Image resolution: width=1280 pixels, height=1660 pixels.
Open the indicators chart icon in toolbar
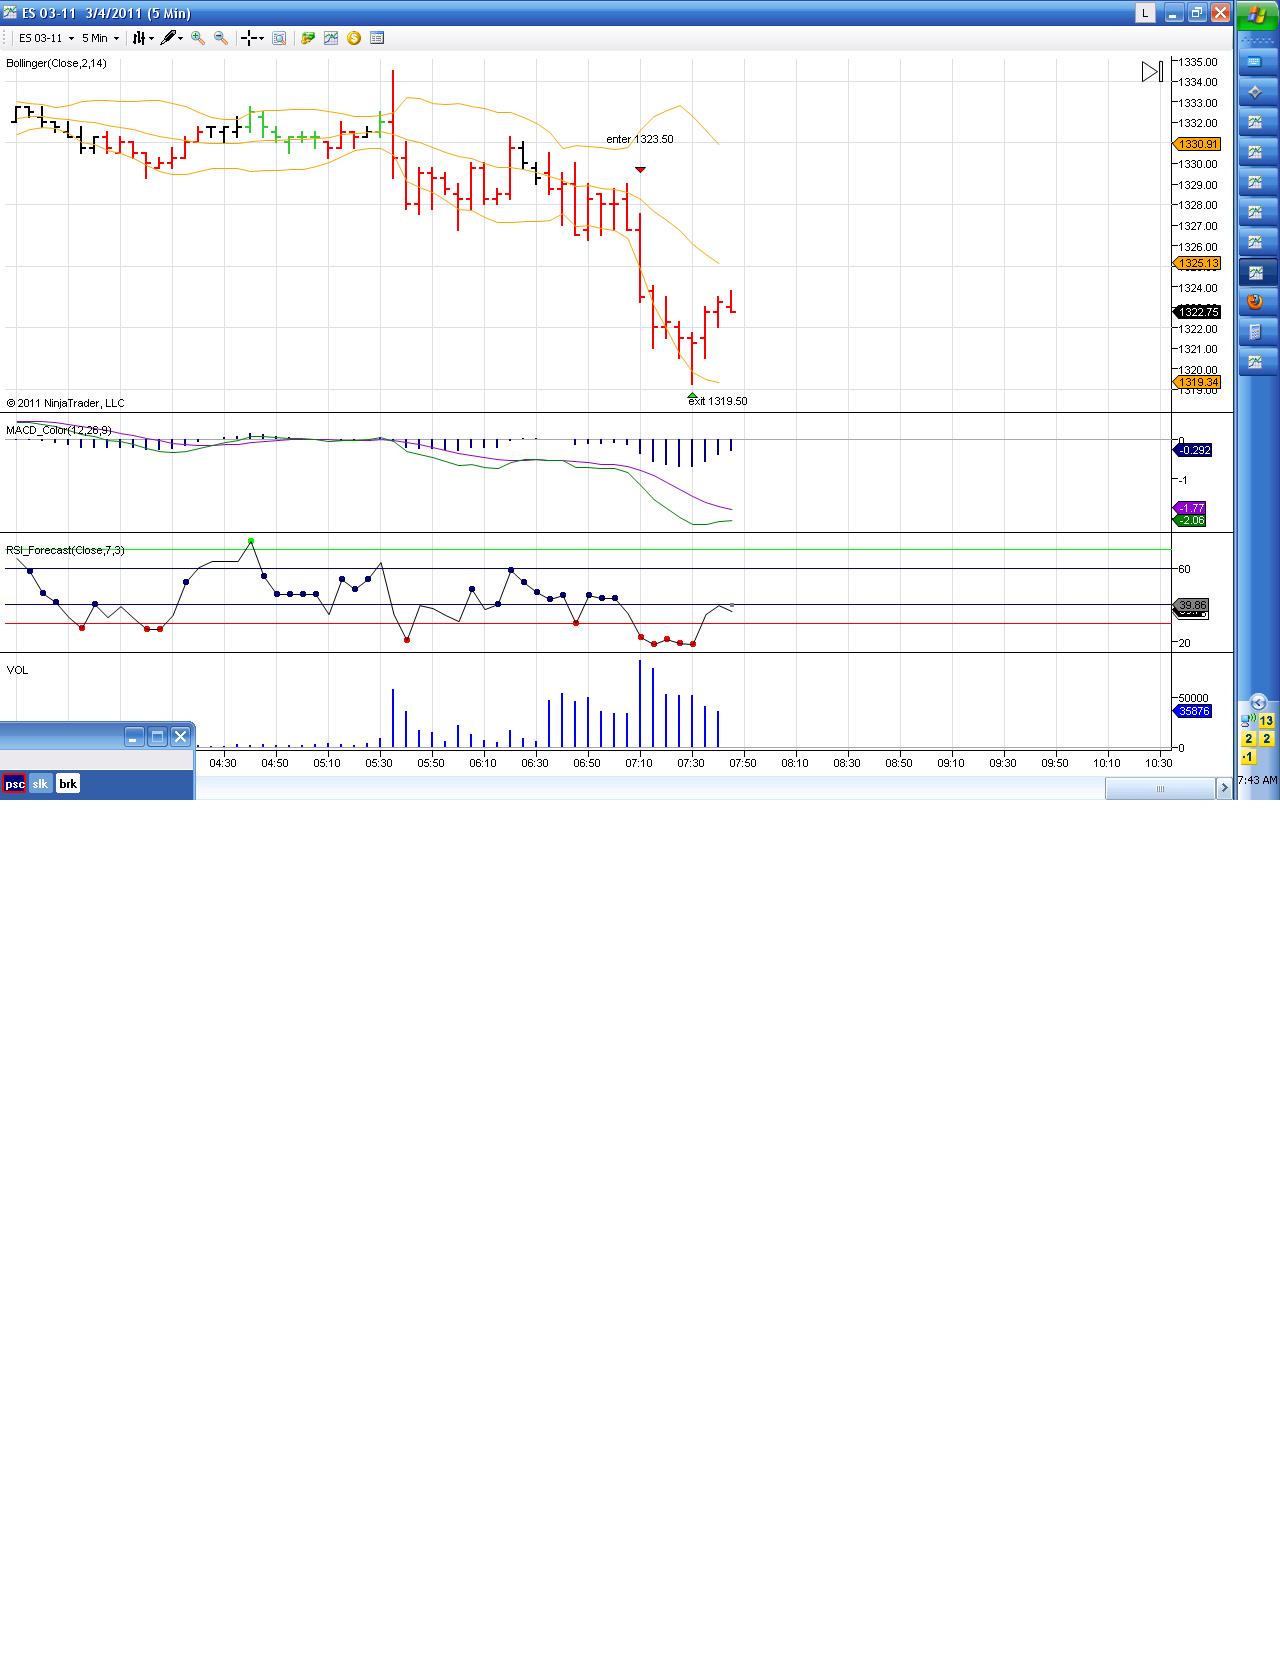(x=331, y=38)
